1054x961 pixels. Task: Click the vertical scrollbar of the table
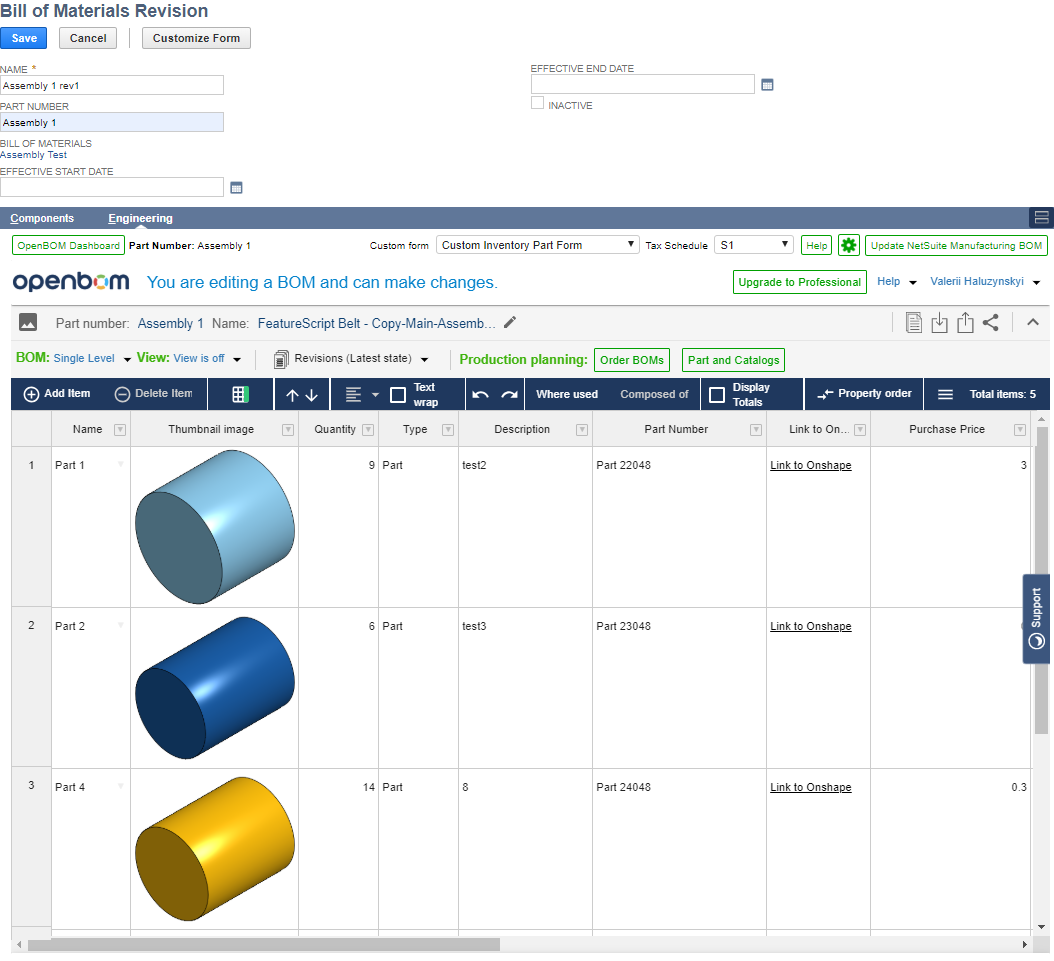(x=1041, y=580)
